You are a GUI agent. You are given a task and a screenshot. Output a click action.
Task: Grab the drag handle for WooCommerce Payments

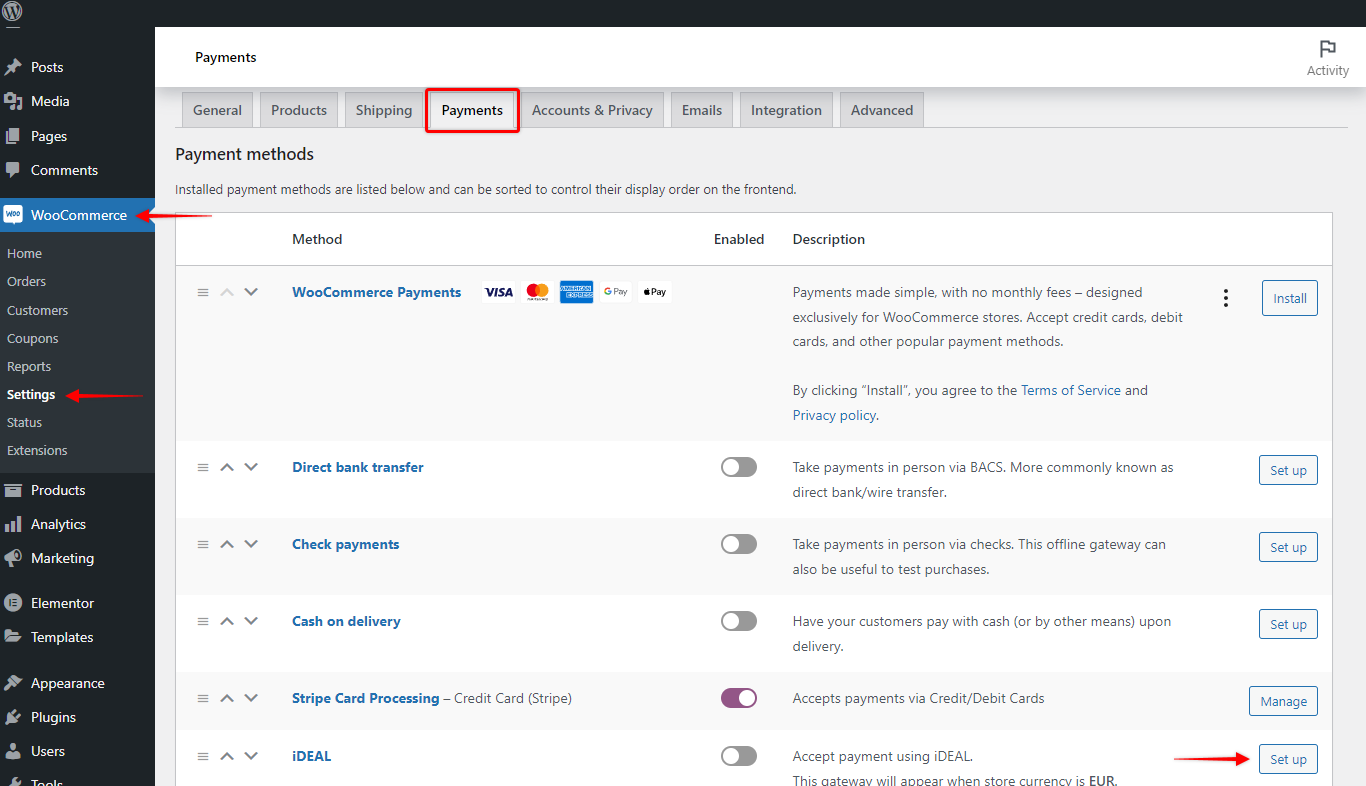(203, 293)
